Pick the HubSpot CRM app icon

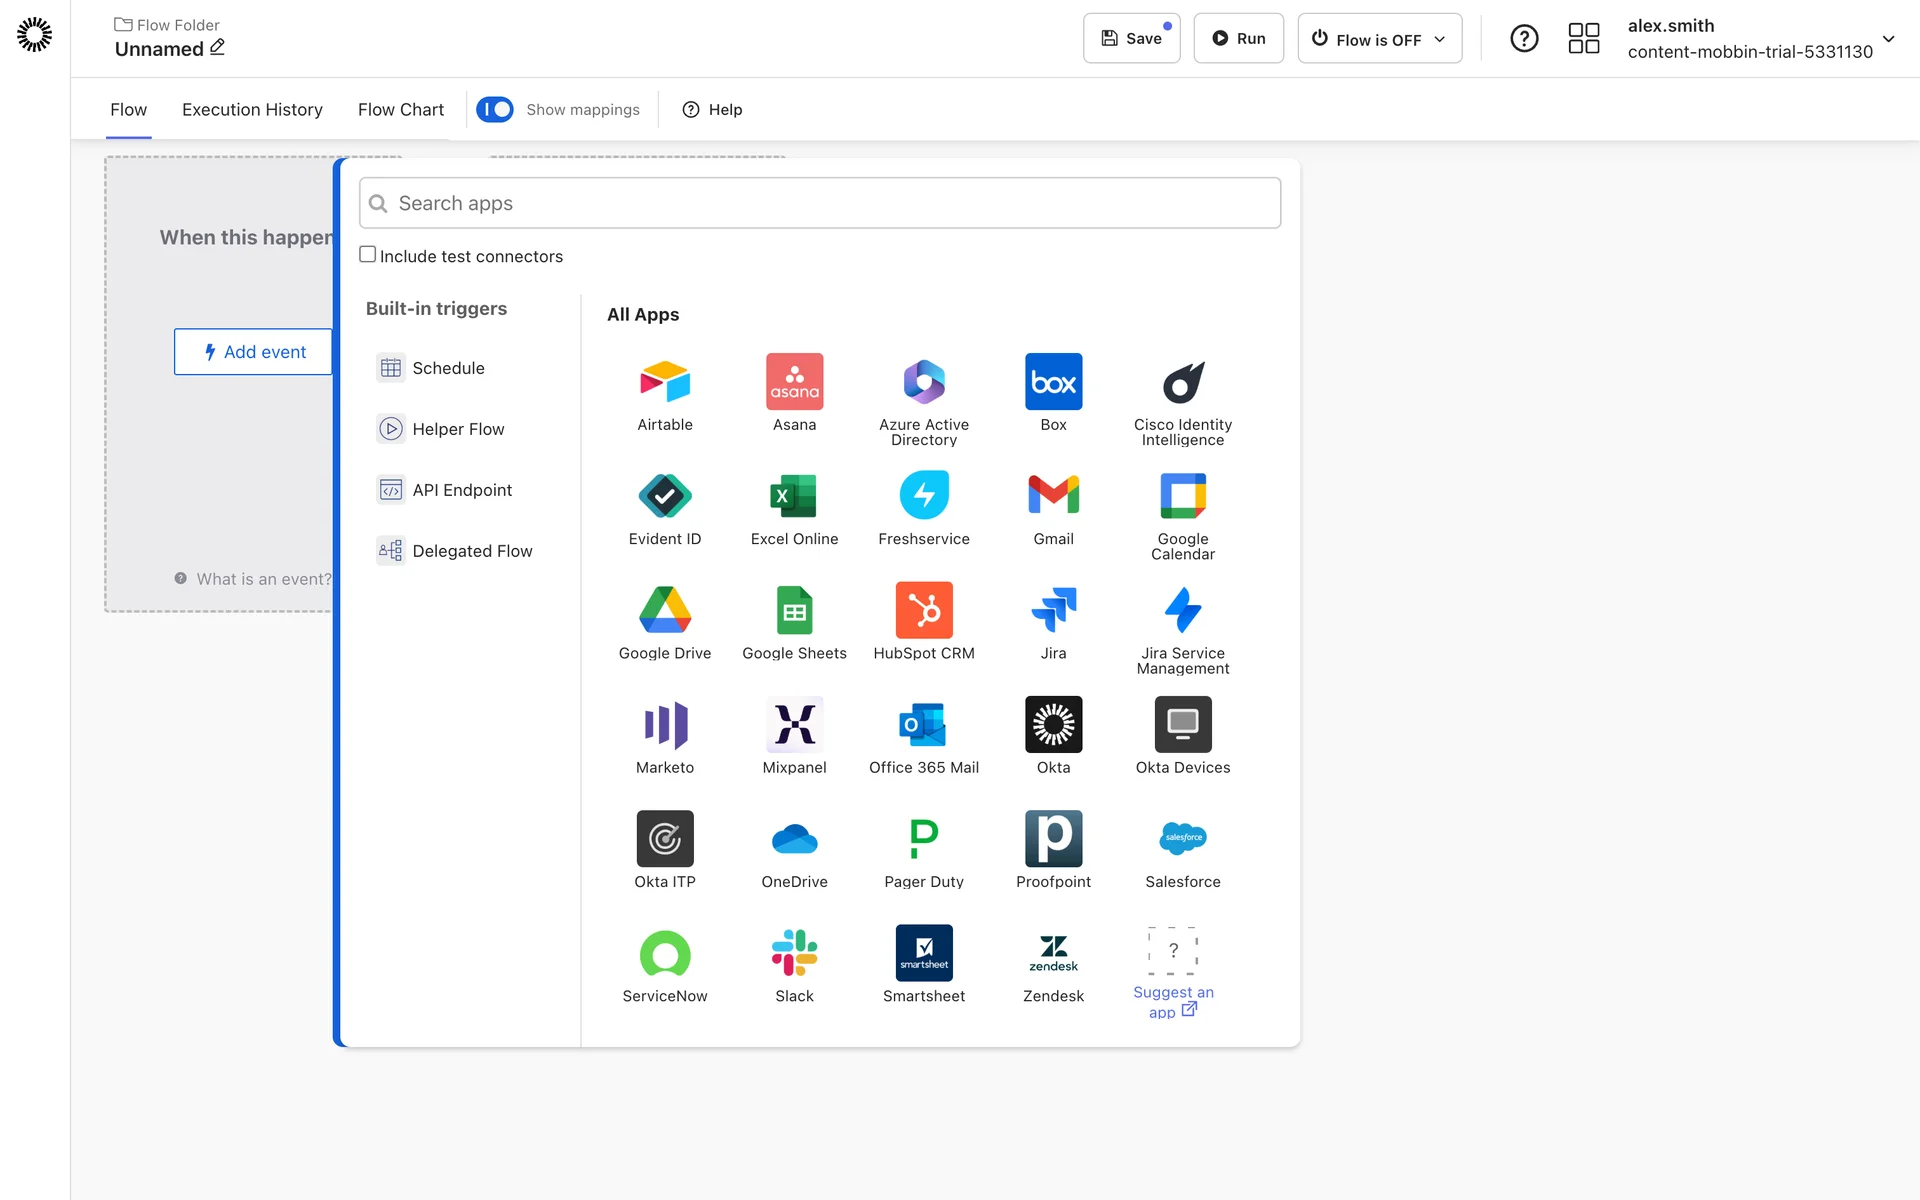[923, 610]
